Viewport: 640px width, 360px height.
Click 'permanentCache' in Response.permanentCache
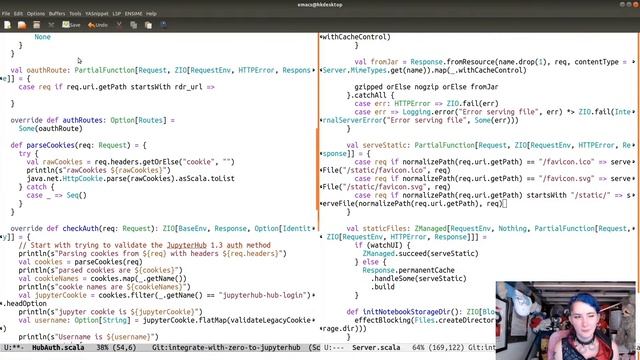point(426,270)
